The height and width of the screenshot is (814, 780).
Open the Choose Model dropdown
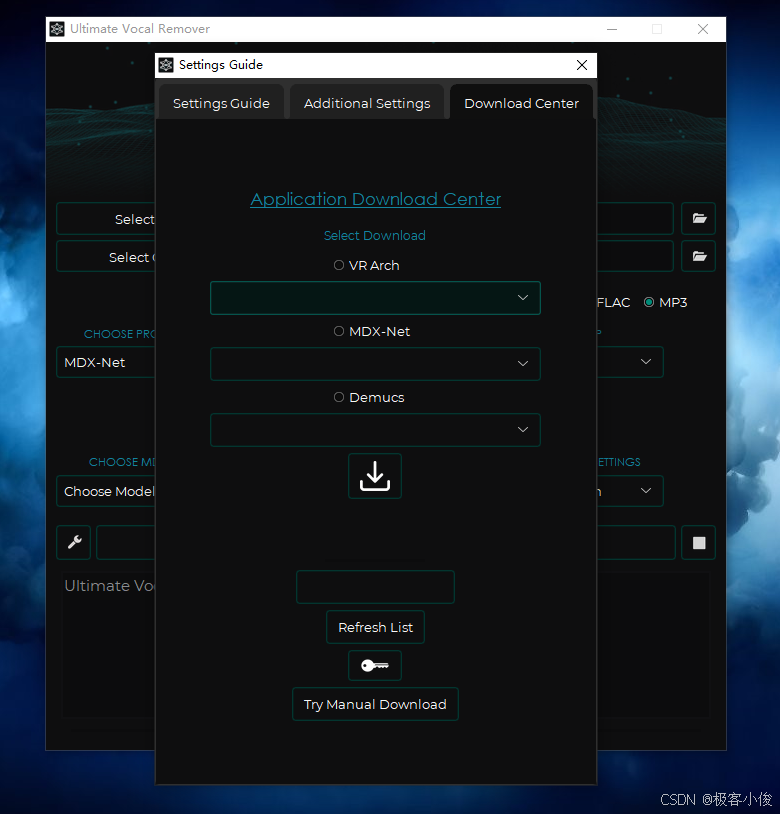(106, 491)
